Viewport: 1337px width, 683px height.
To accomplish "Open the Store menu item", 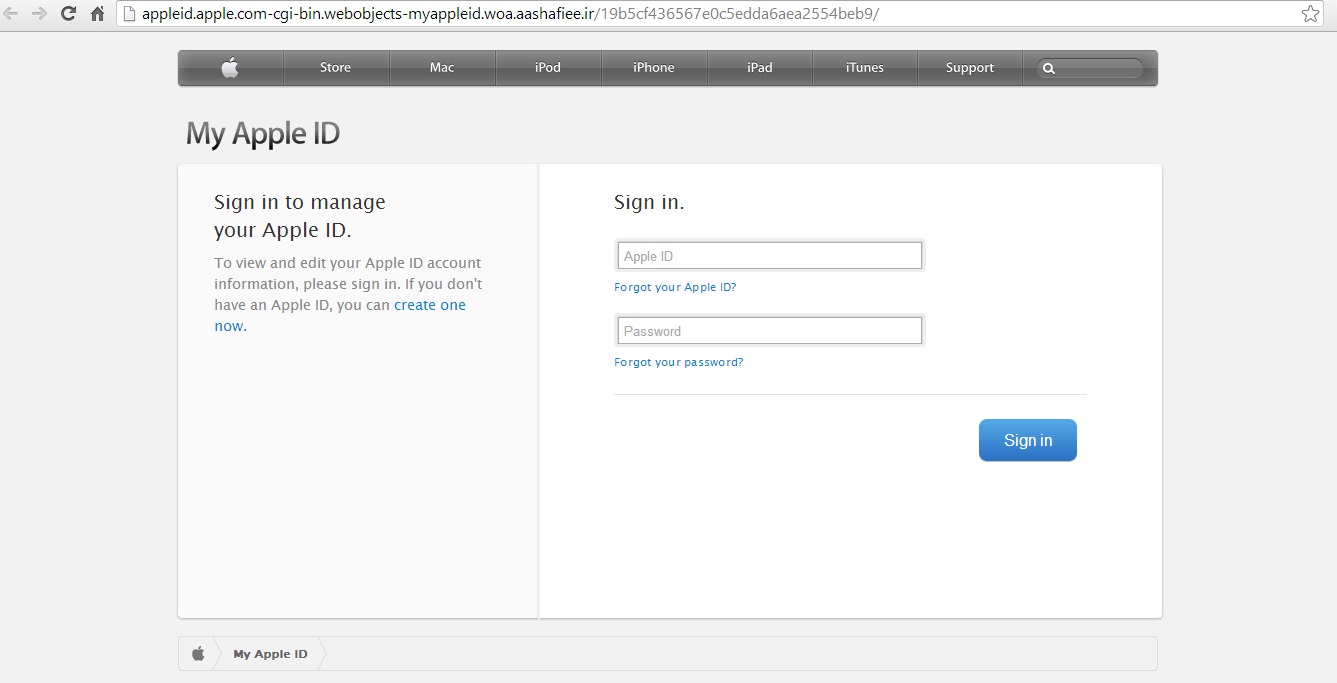I will point(336,68).
